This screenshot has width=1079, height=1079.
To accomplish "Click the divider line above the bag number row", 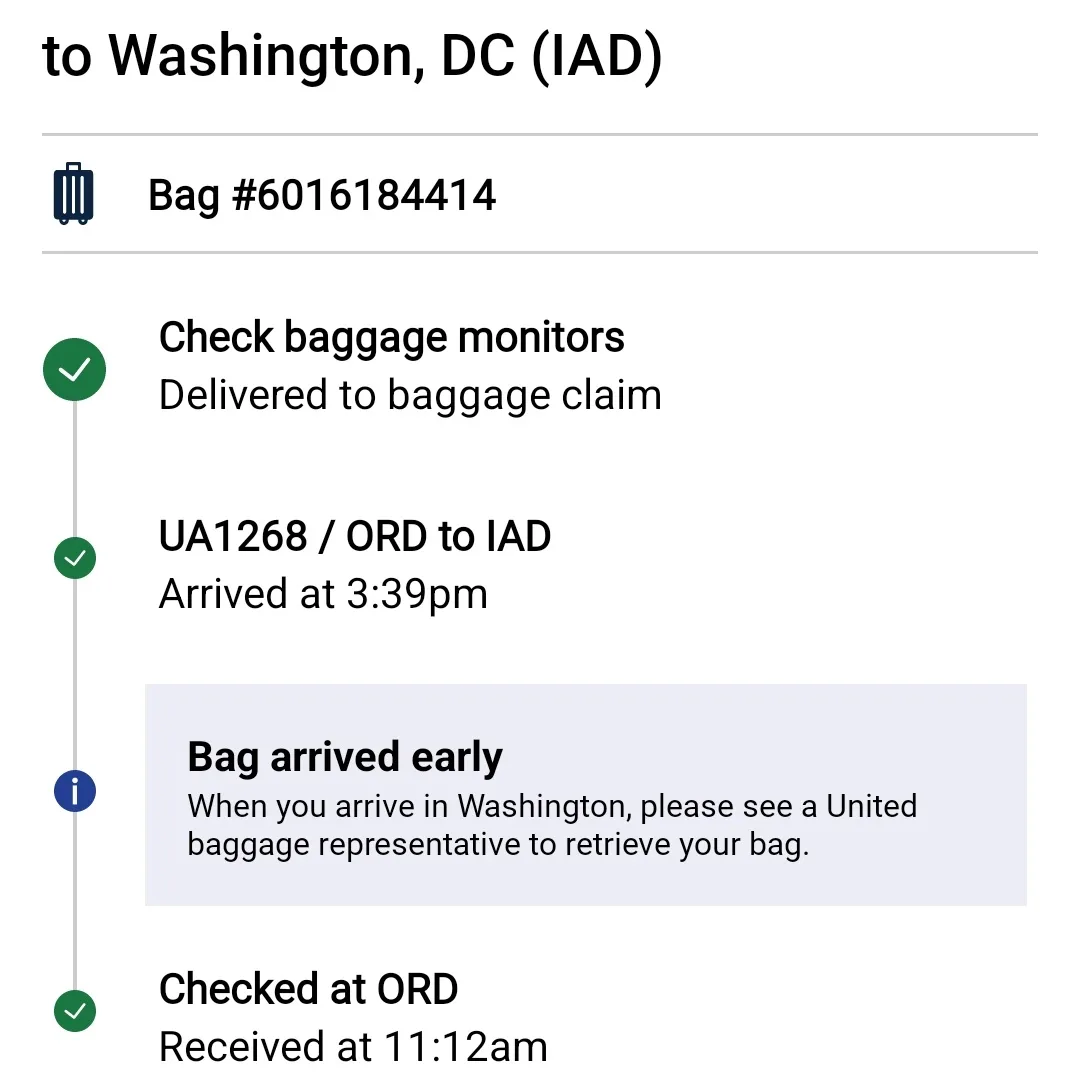I will click(x=539, y=134).
